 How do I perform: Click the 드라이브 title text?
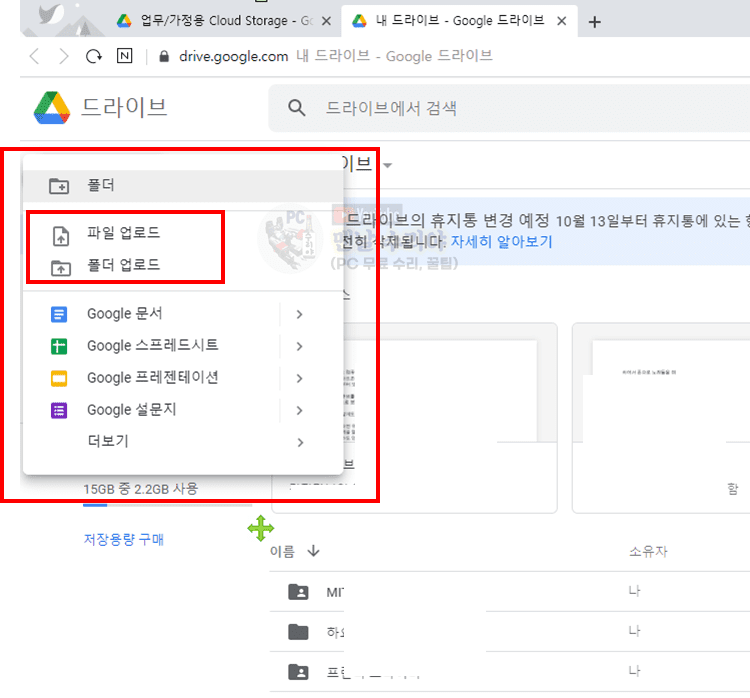pyautogui.click(x=124, y=107)
